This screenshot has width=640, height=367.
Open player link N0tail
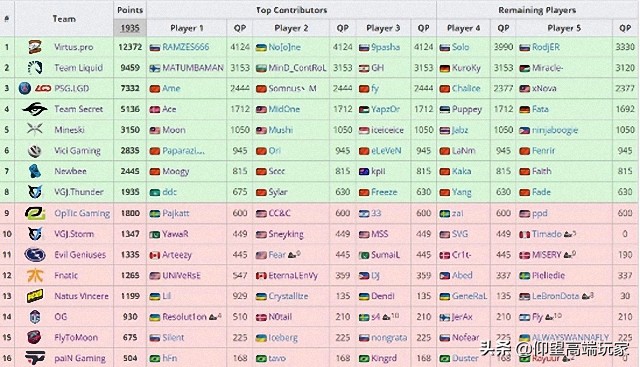tap(280, 317)
